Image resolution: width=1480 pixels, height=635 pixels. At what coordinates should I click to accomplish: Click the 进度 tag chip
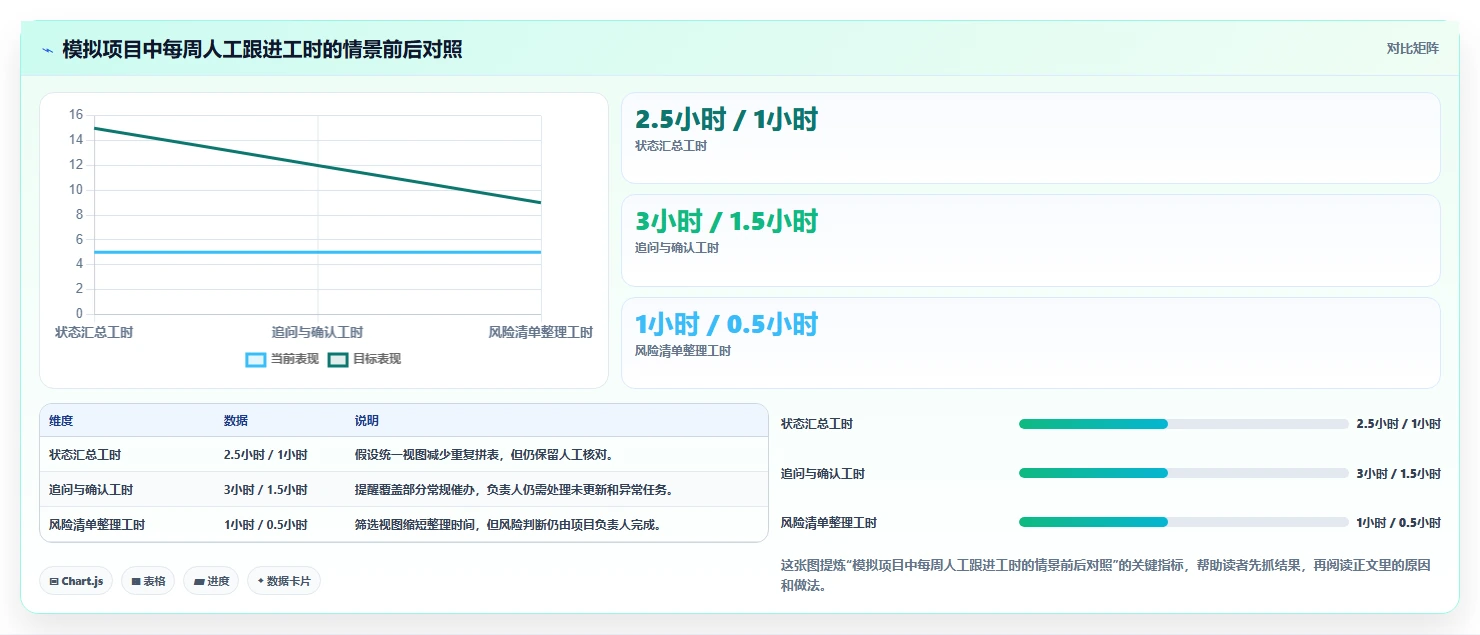pos(211,581)
